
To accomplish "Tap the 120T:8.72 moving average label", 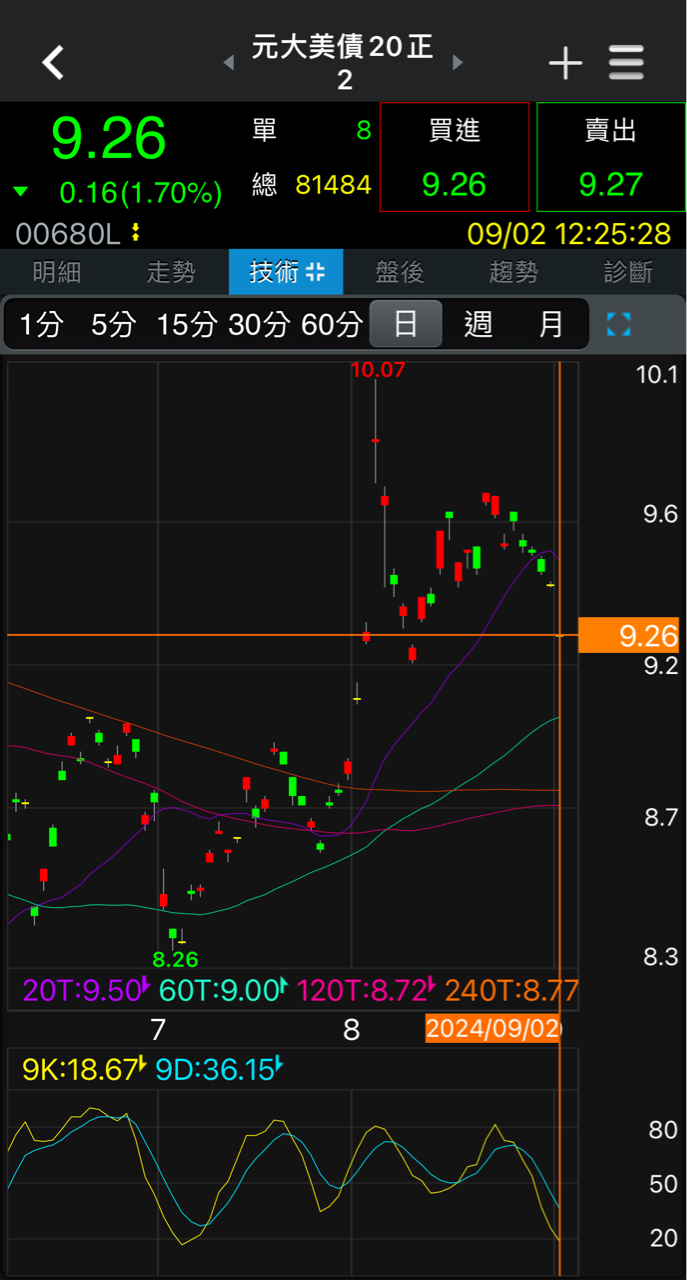I will pos(366,990).
